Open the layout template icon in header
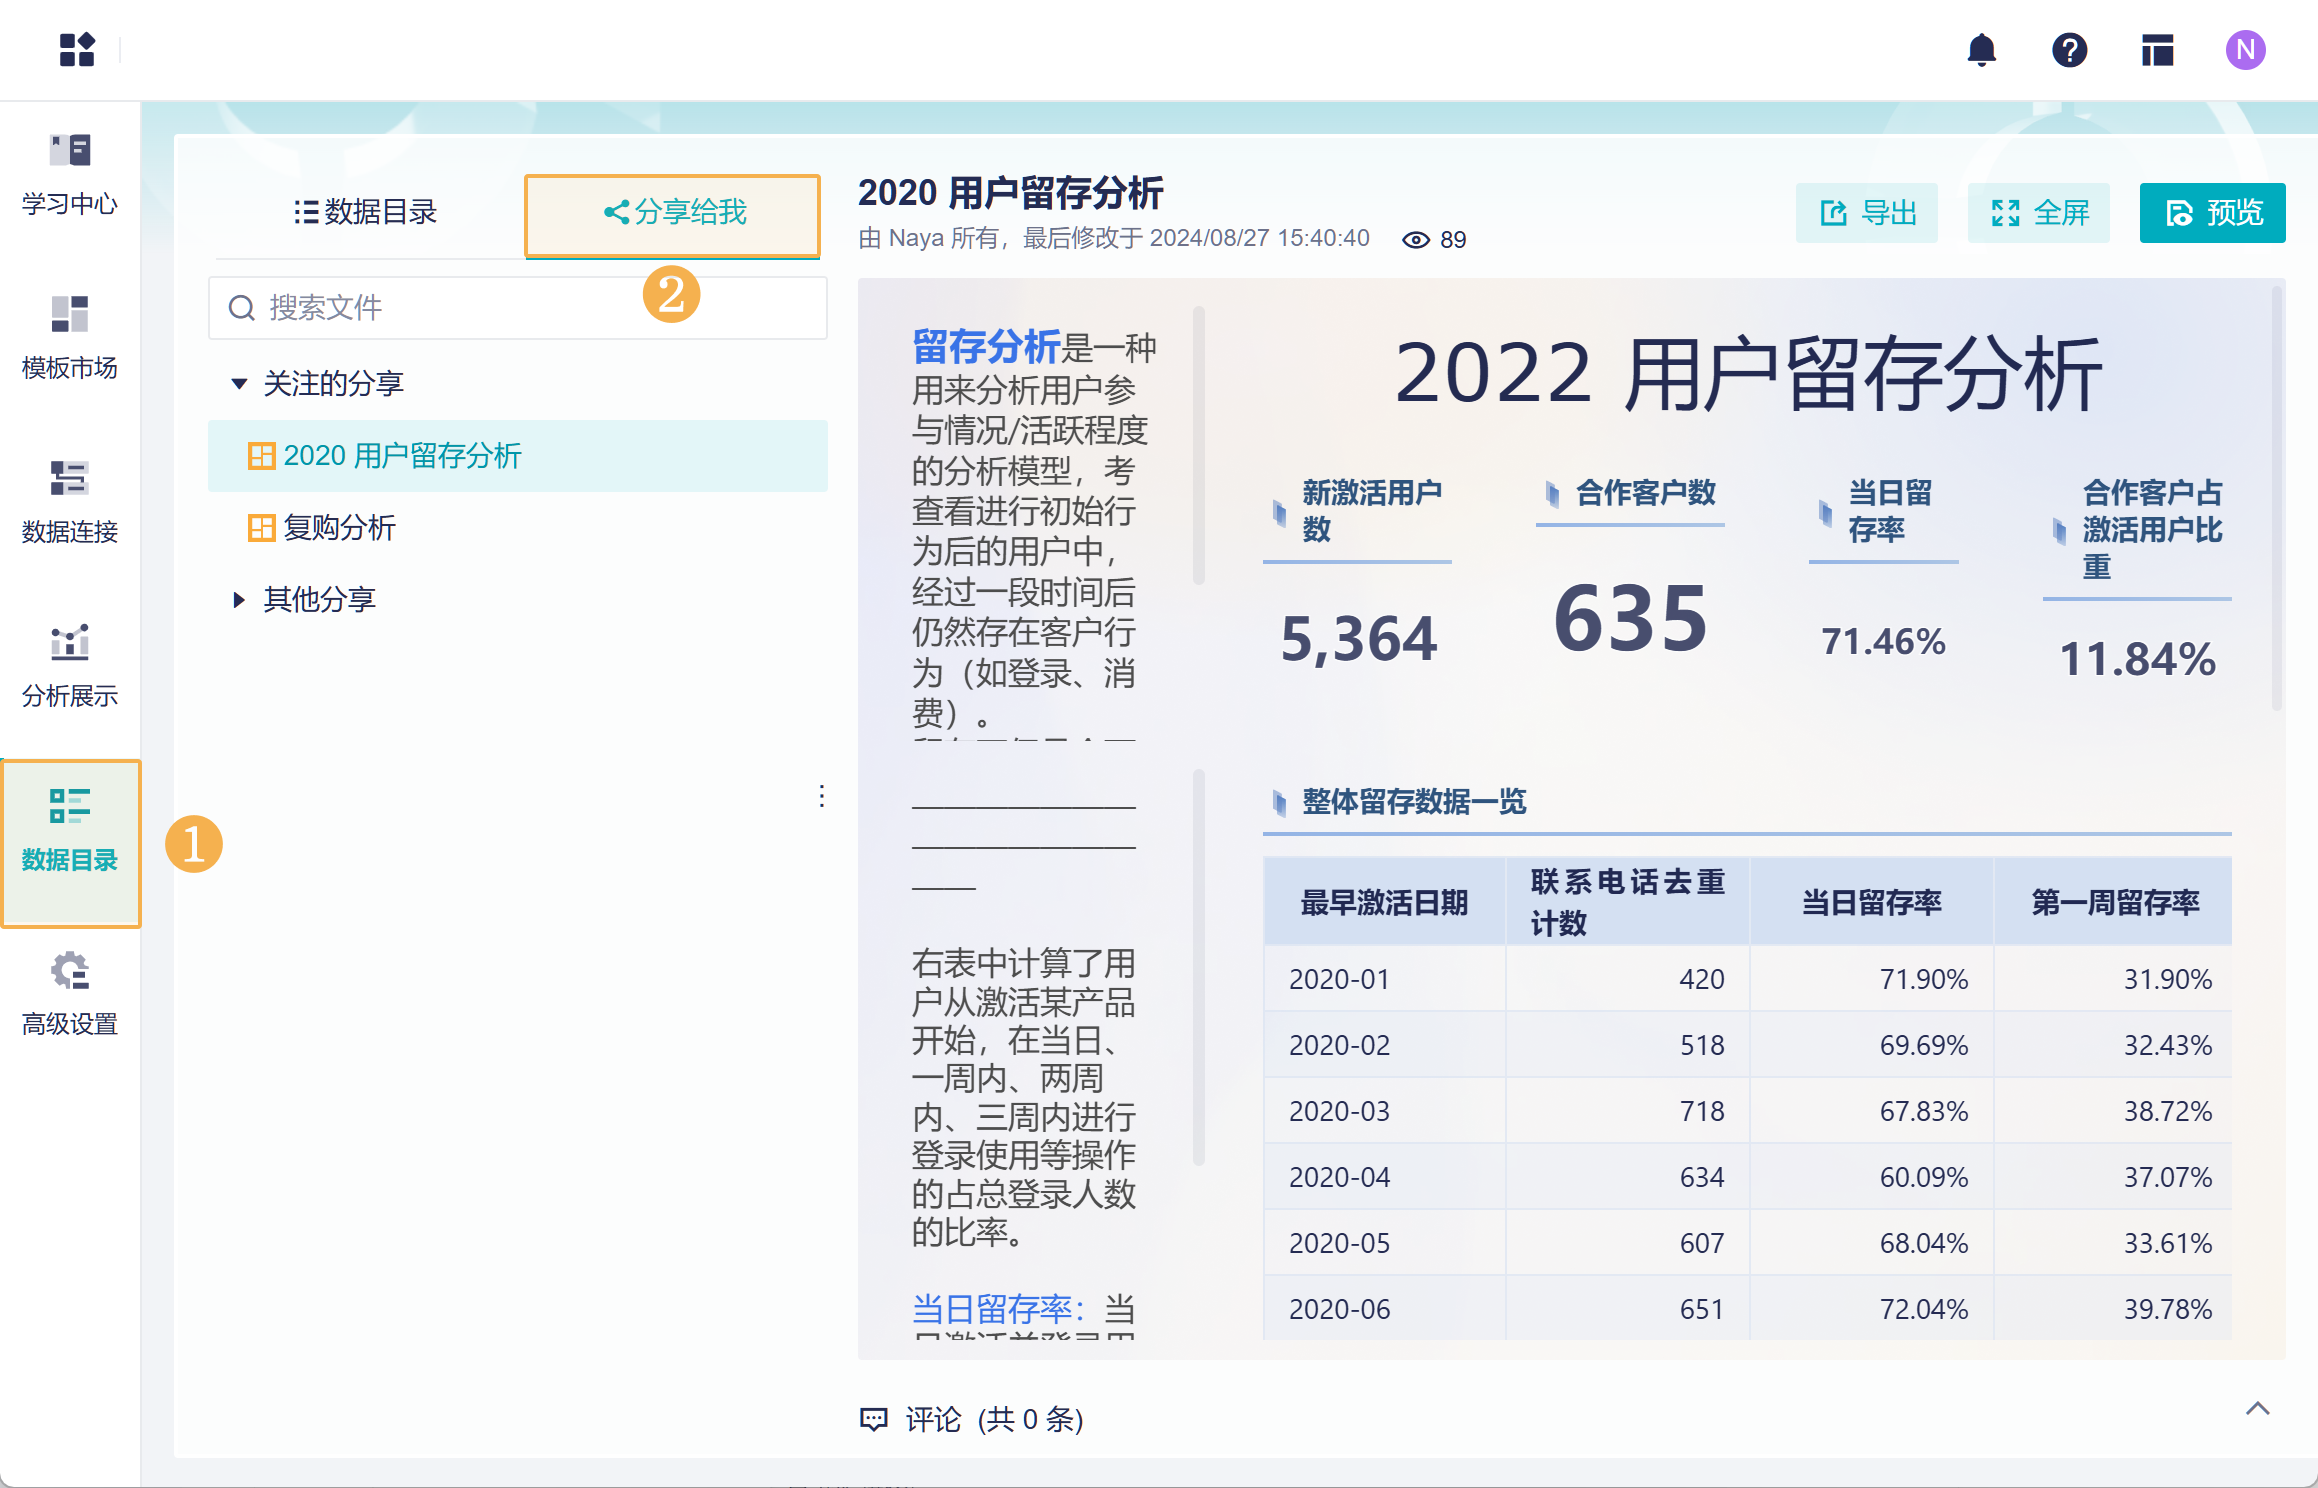Viewport: 2318px width, 1488px height. (x=2157, y=50)
